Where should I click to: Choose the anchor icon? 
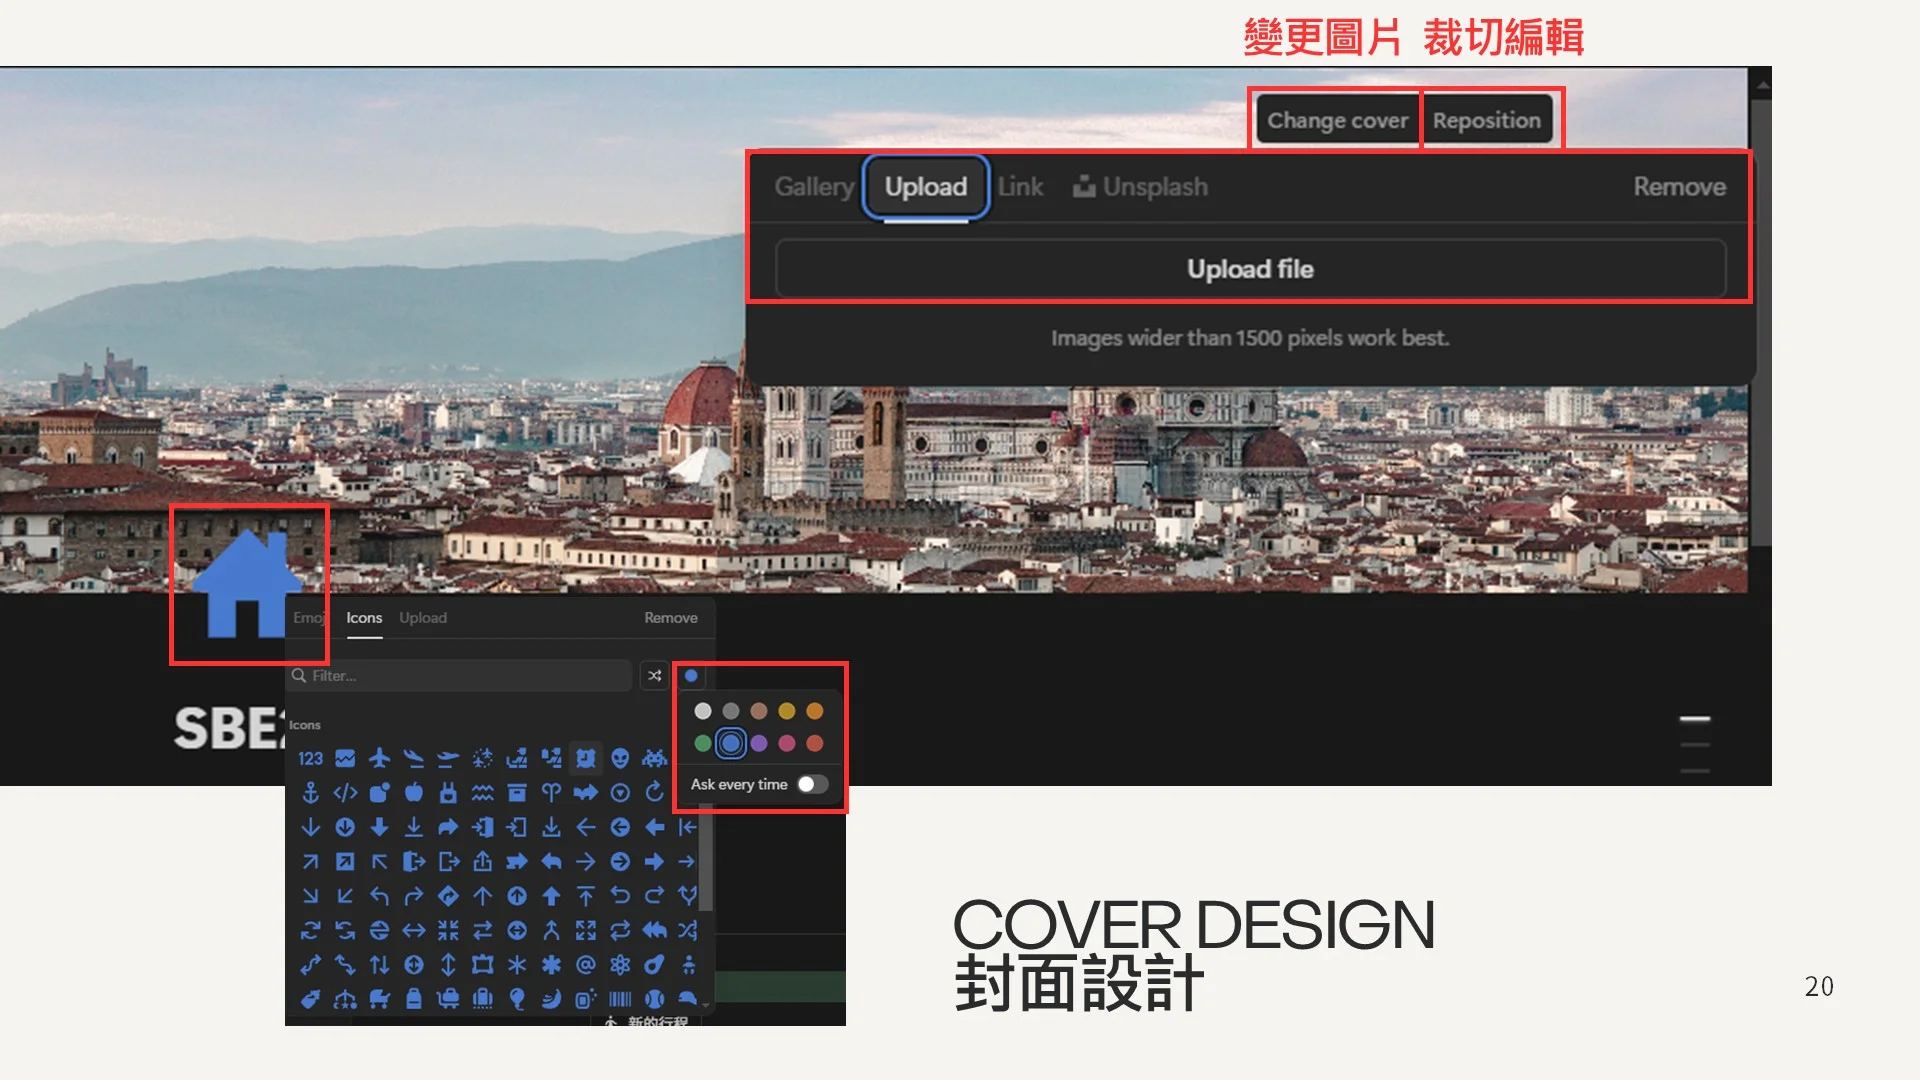[310, 793]
